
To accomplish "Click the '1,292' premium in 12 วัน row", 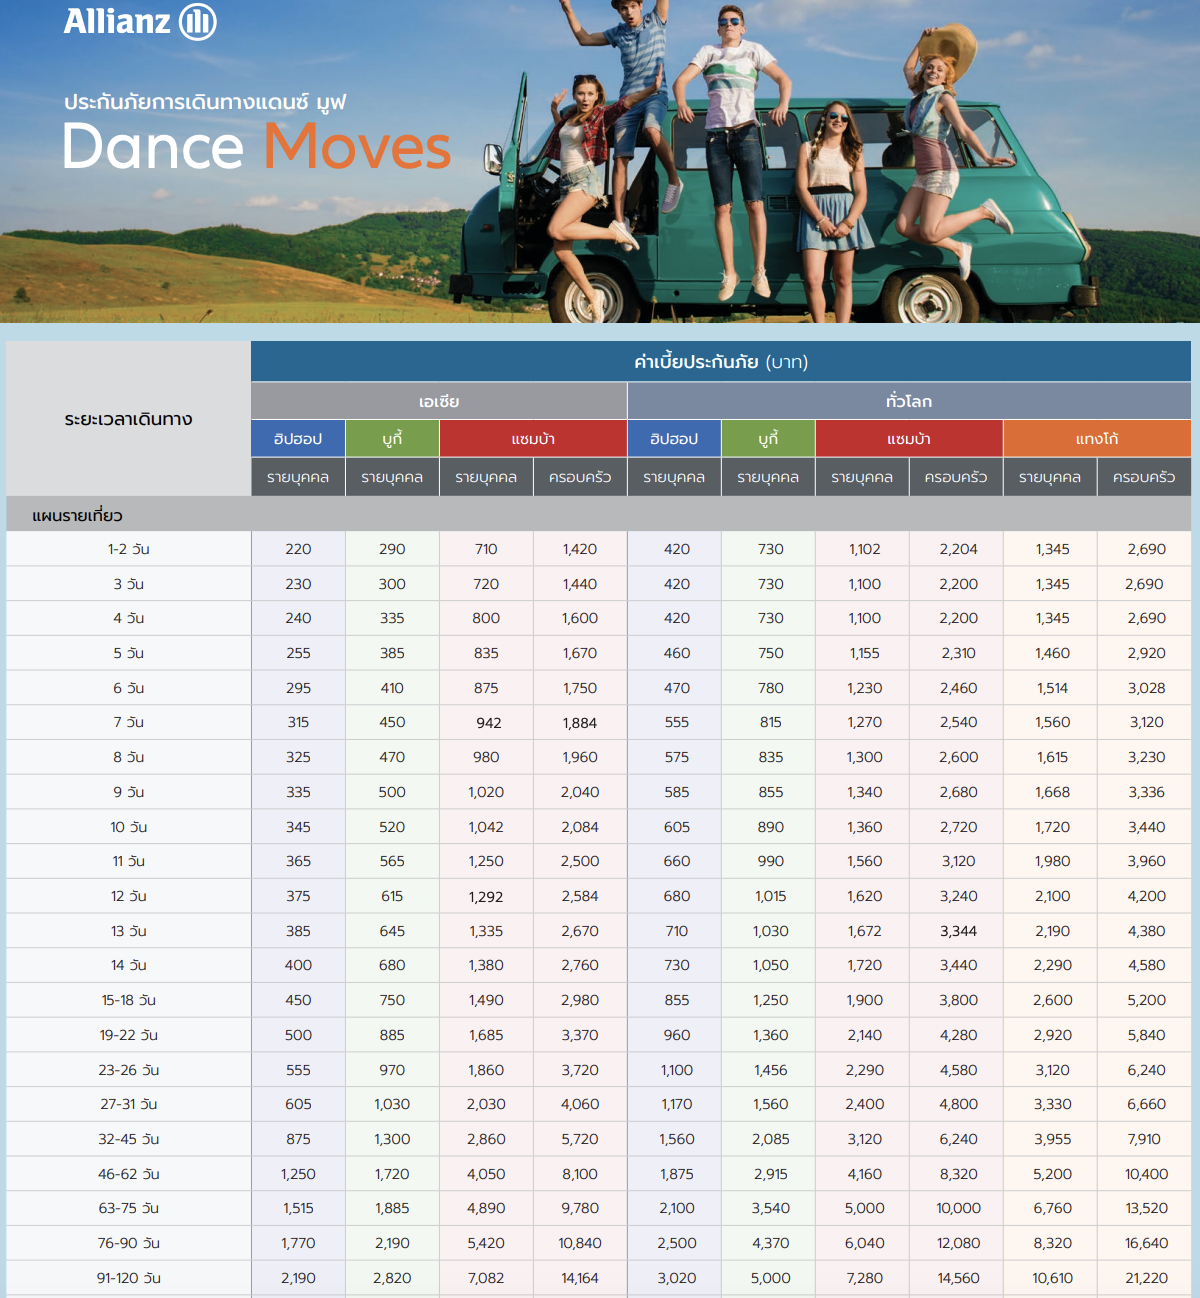I will click(x=486, y=897).
